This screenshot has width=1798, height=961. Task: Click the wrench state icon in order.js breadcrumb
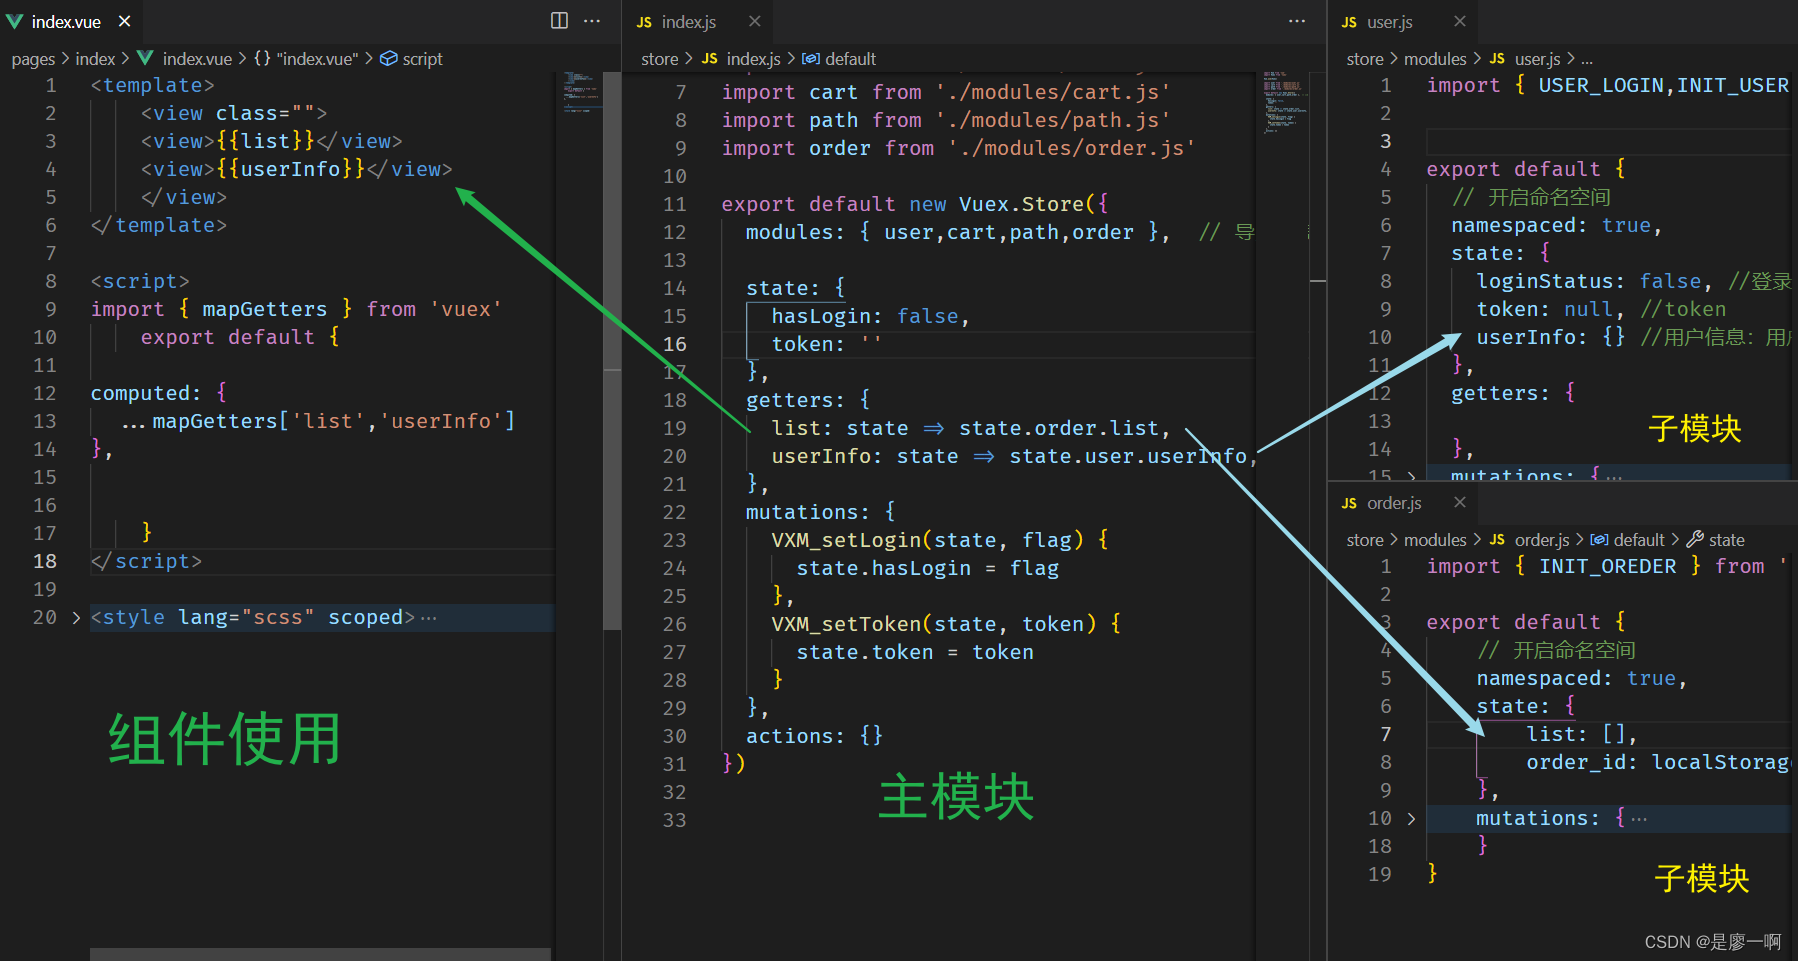coord(1698,539)
